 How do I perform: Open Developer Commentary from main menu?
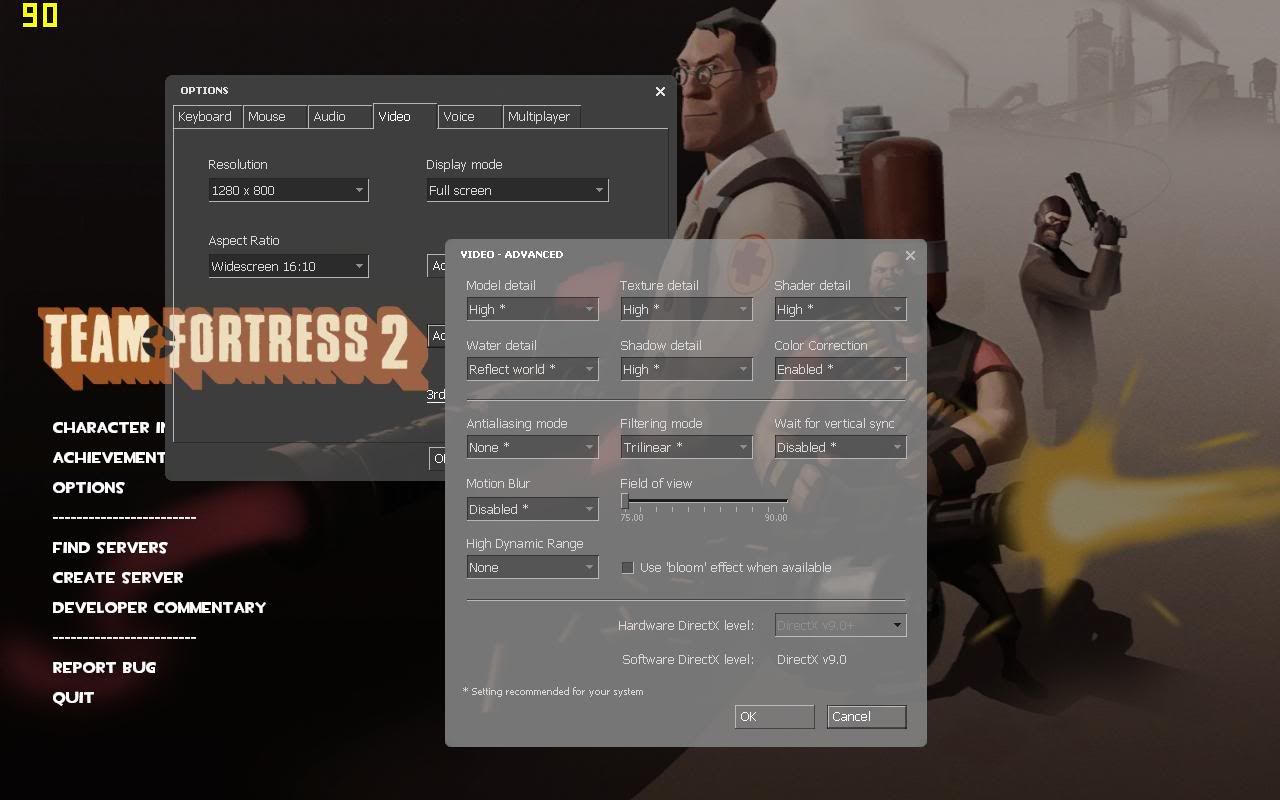pyautogui.click(x=159, y=607)
